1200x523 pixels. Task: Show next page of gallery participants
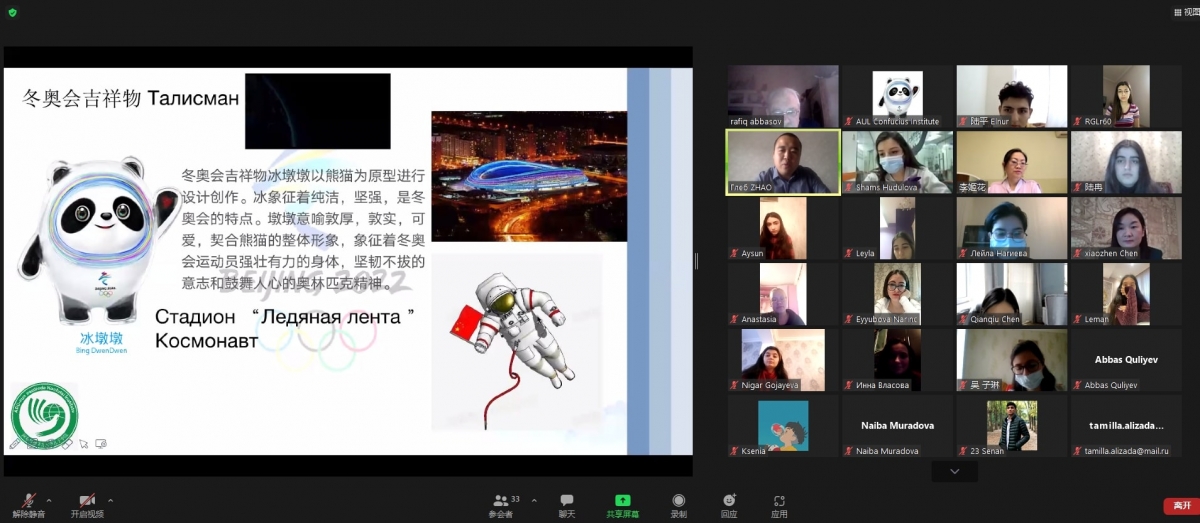[x=954, y=471]
